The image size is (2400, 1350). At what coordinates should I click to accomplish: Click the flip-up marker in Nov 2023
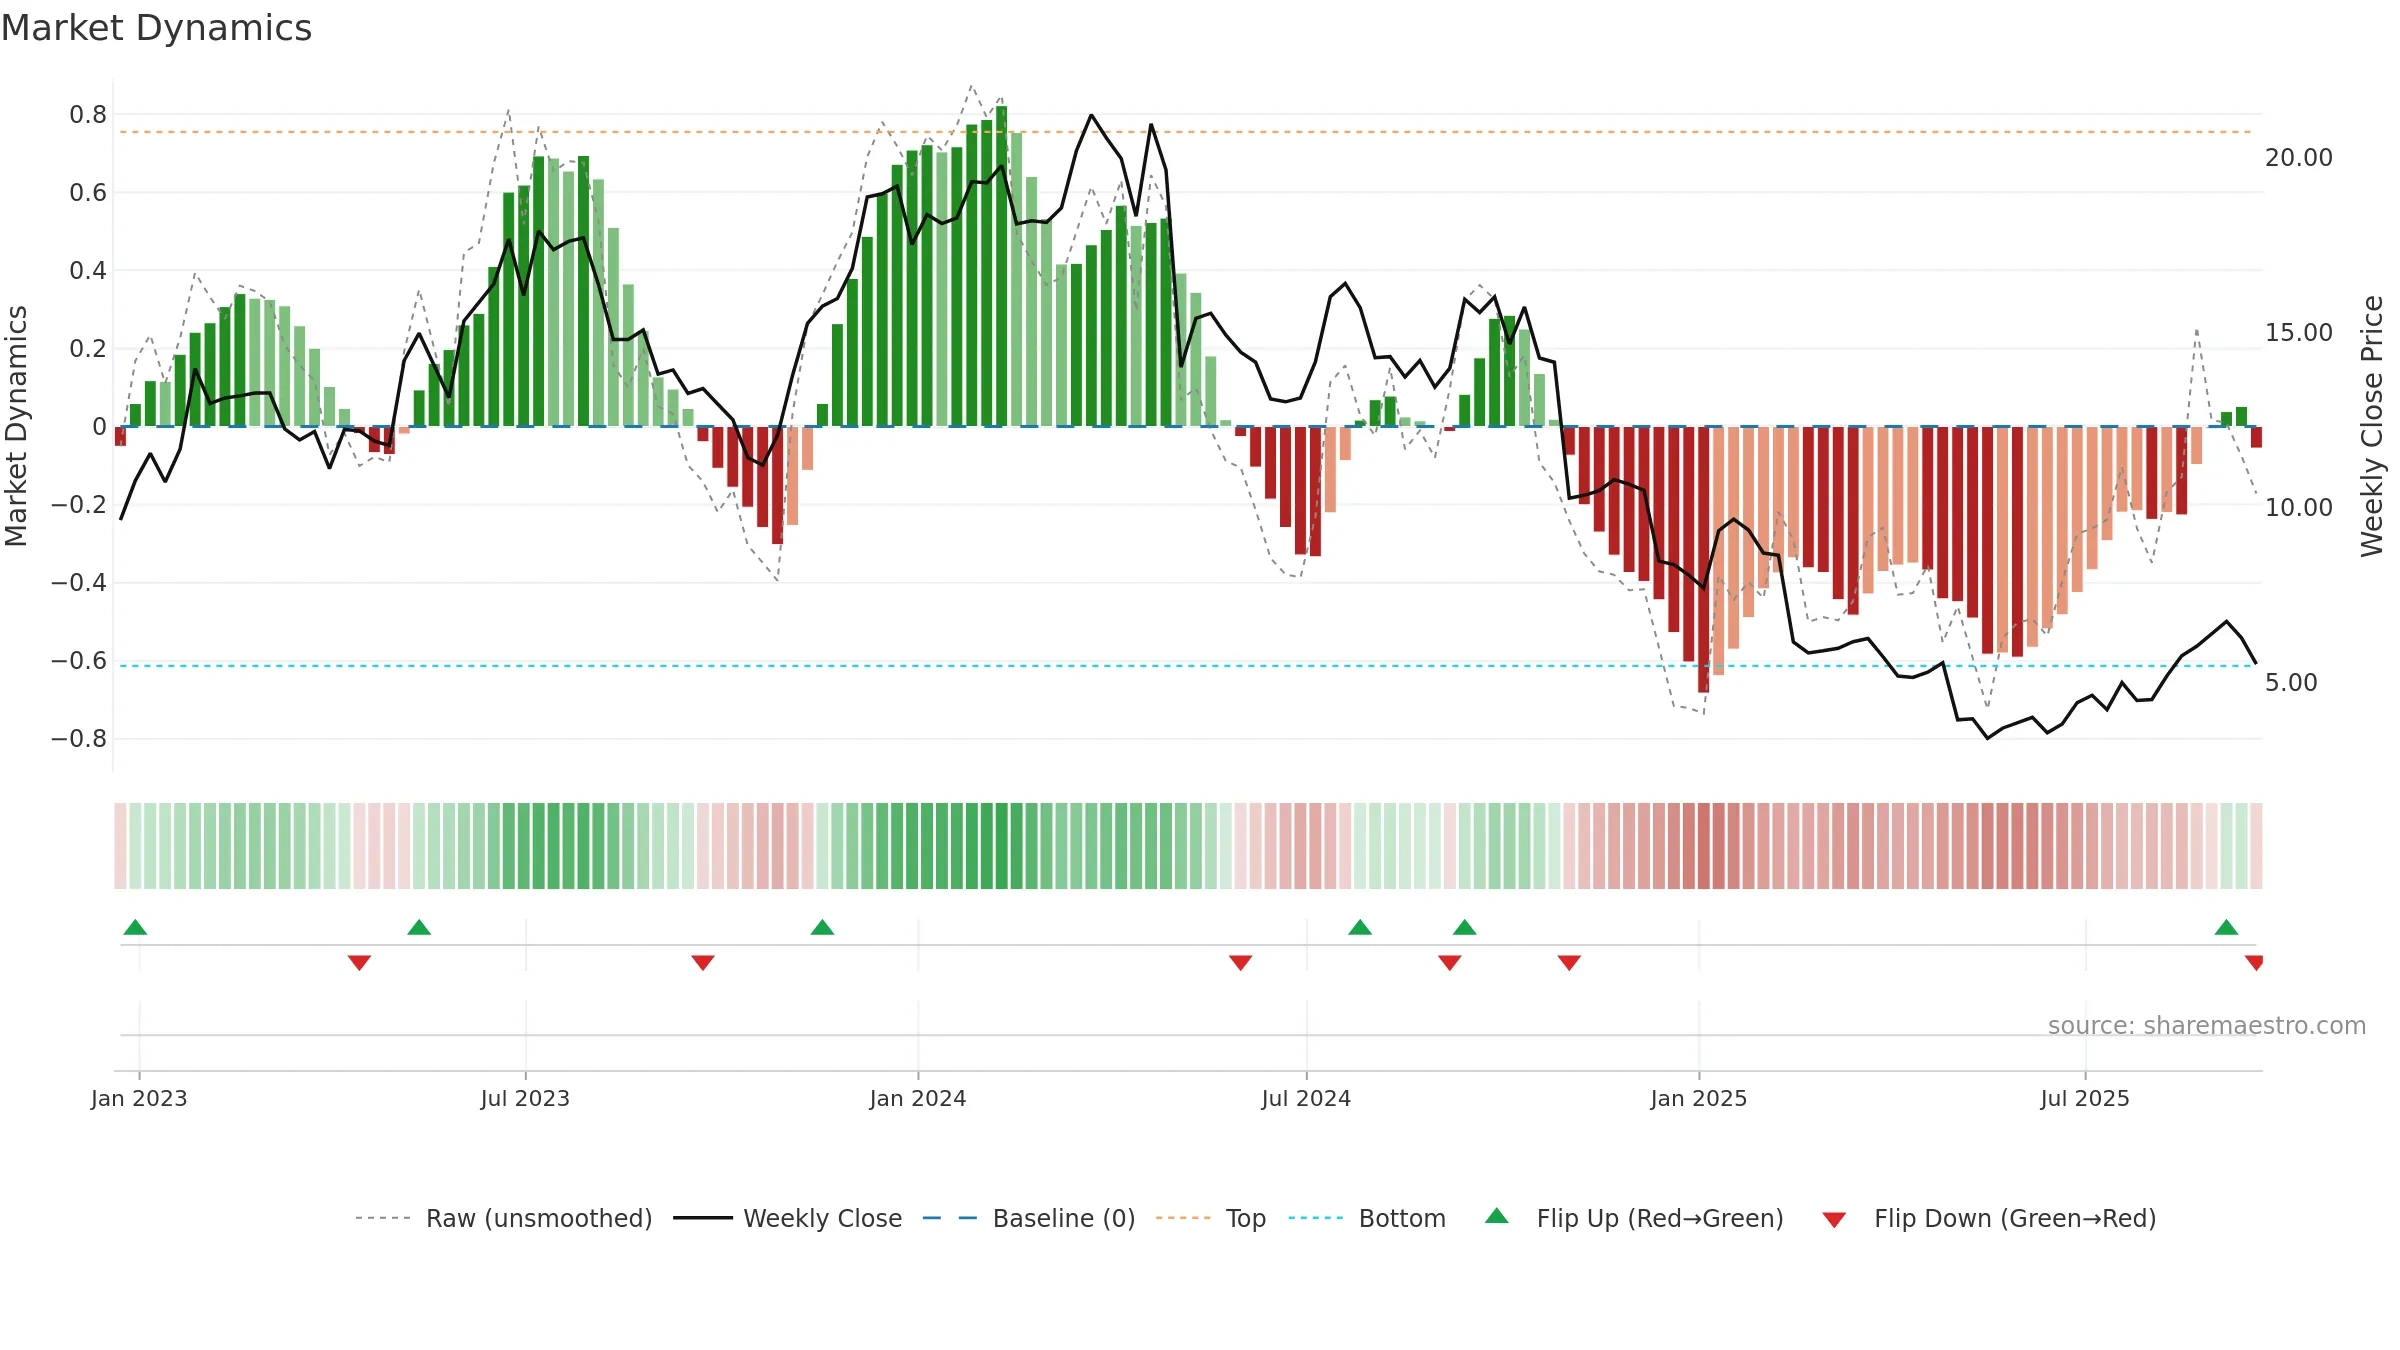[x=822, y=927]
